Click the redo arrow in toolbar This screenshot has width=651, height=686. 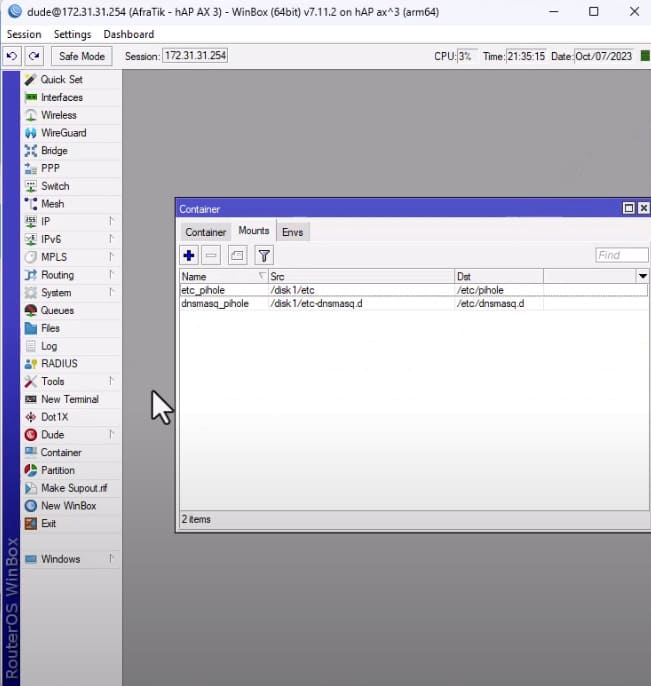34,56
